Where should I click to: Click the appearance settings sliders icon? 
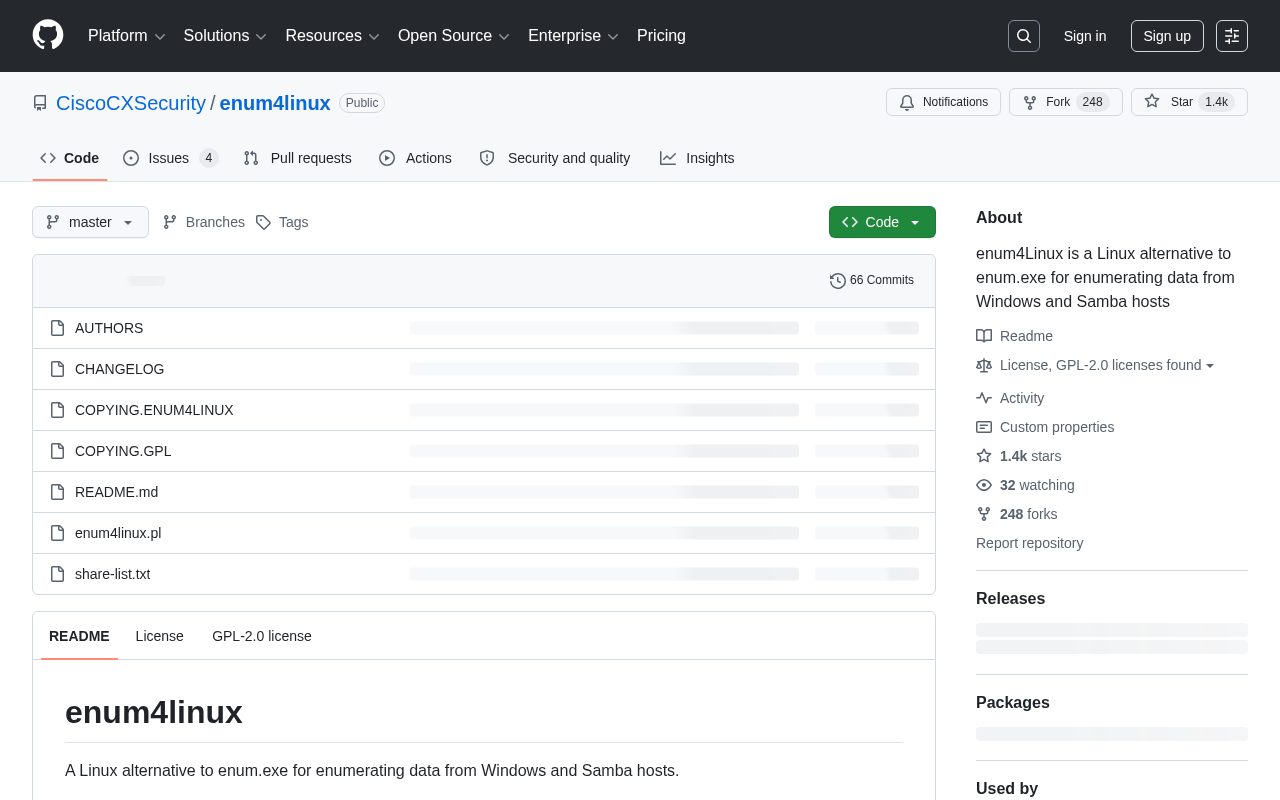click(x=1232, y=36)
